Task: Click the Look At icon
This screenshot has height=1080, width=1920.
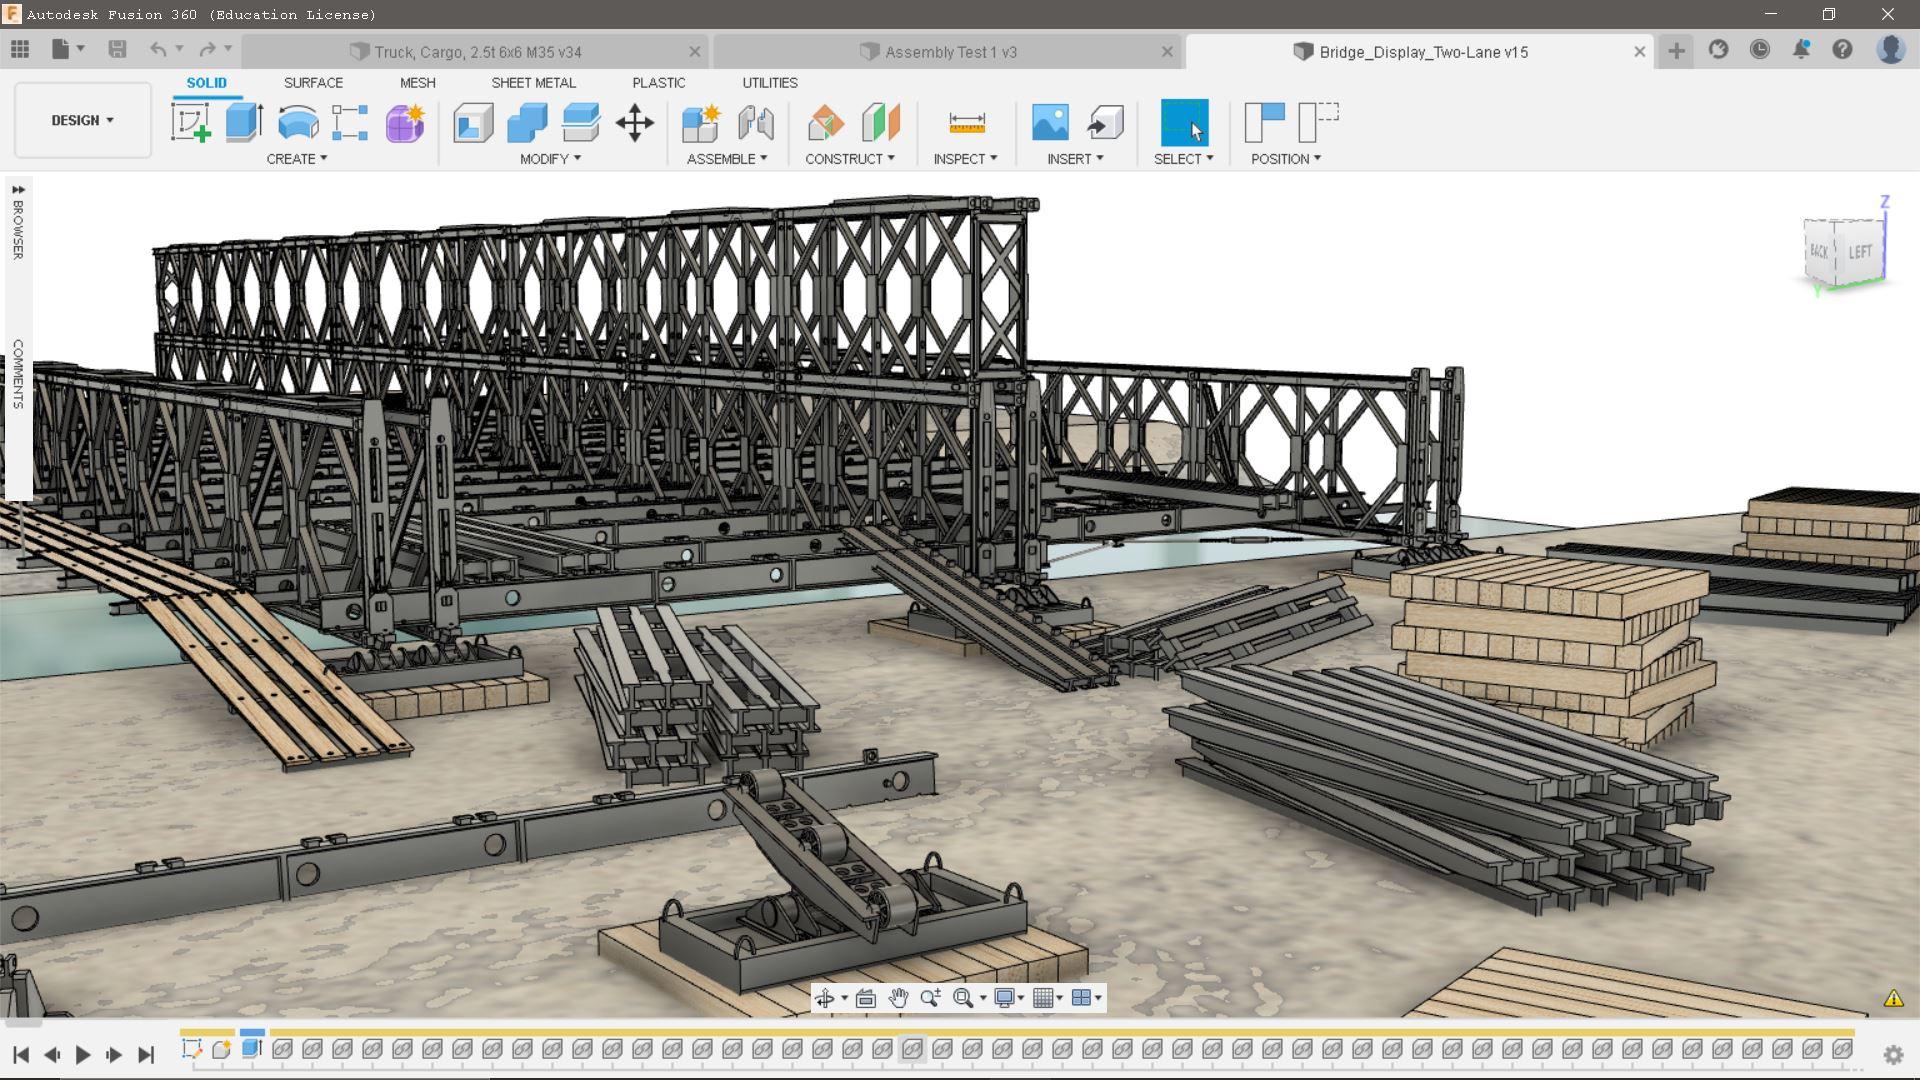Action: coord(866,998)
